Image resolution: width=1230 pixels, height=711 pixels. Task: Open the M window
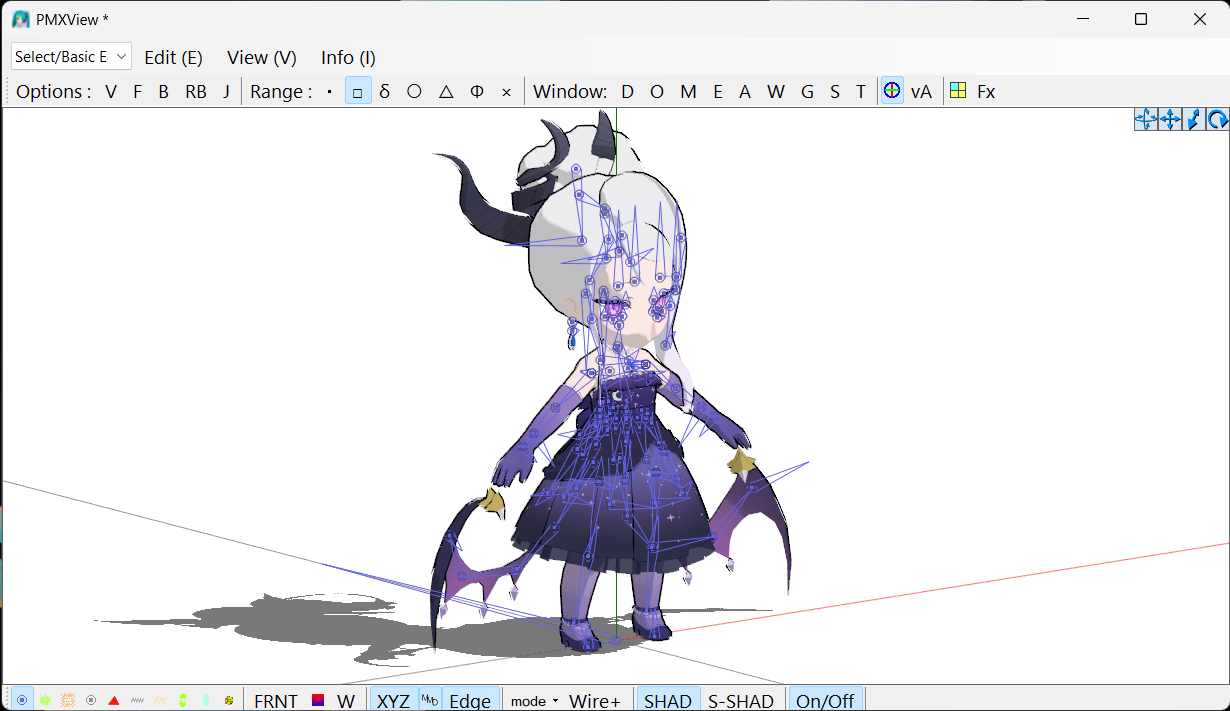coord(688,92)
